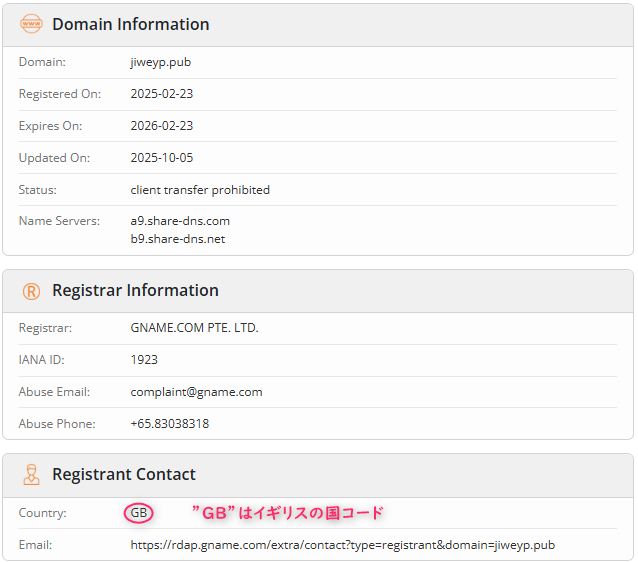
Task: Click the www globe icon beside Domain Information
Action: click(x=31, y=24)
